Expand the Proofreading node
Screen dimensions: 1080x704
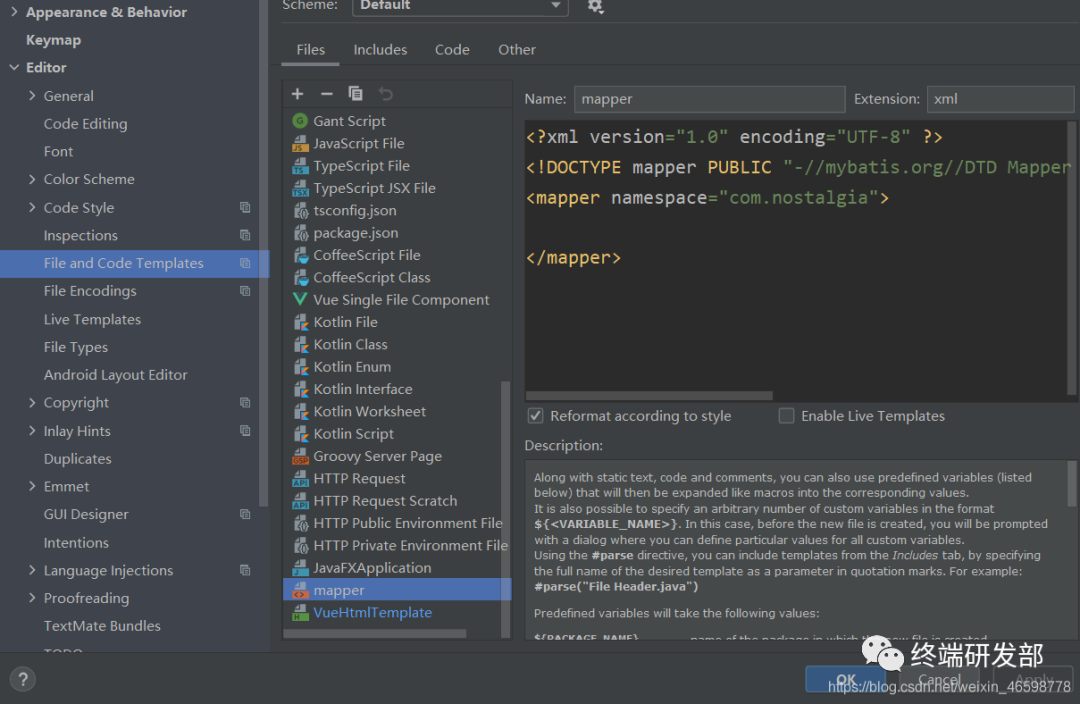(x=32, y=598)
